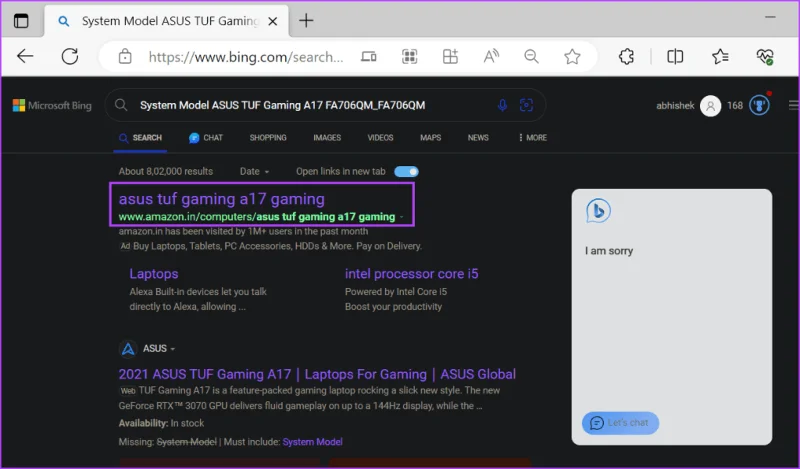Open 2021 ASUS TUF Gaming A17 result
The image size is (800, 469).
(317, 374)
